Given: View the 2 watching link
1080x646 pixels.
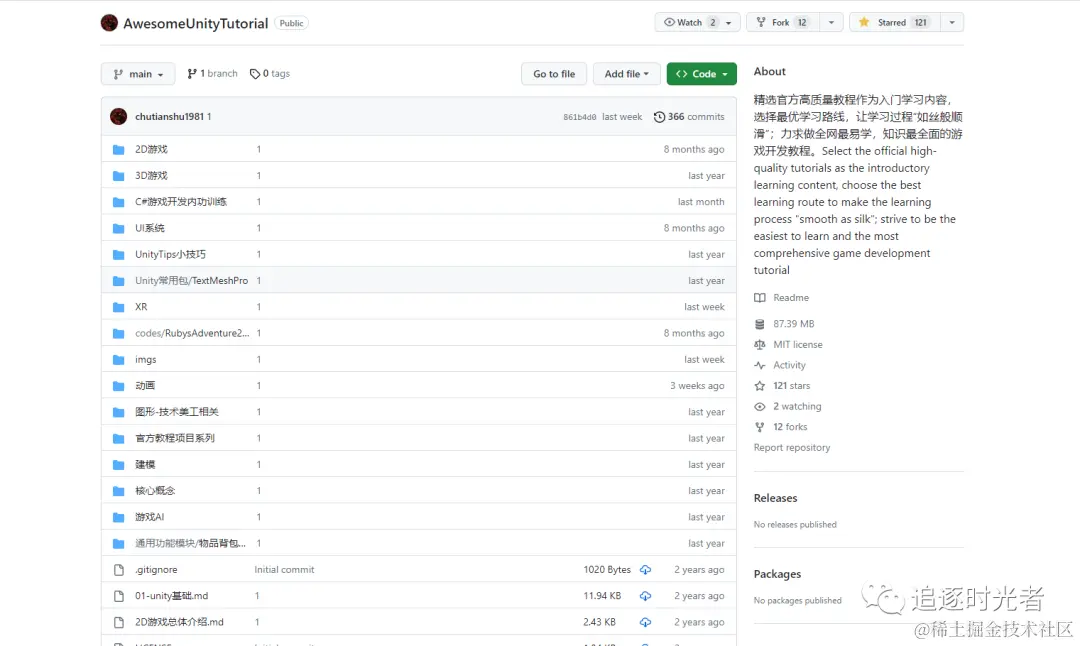Looking at the screenshot, I should coord(797,406).
